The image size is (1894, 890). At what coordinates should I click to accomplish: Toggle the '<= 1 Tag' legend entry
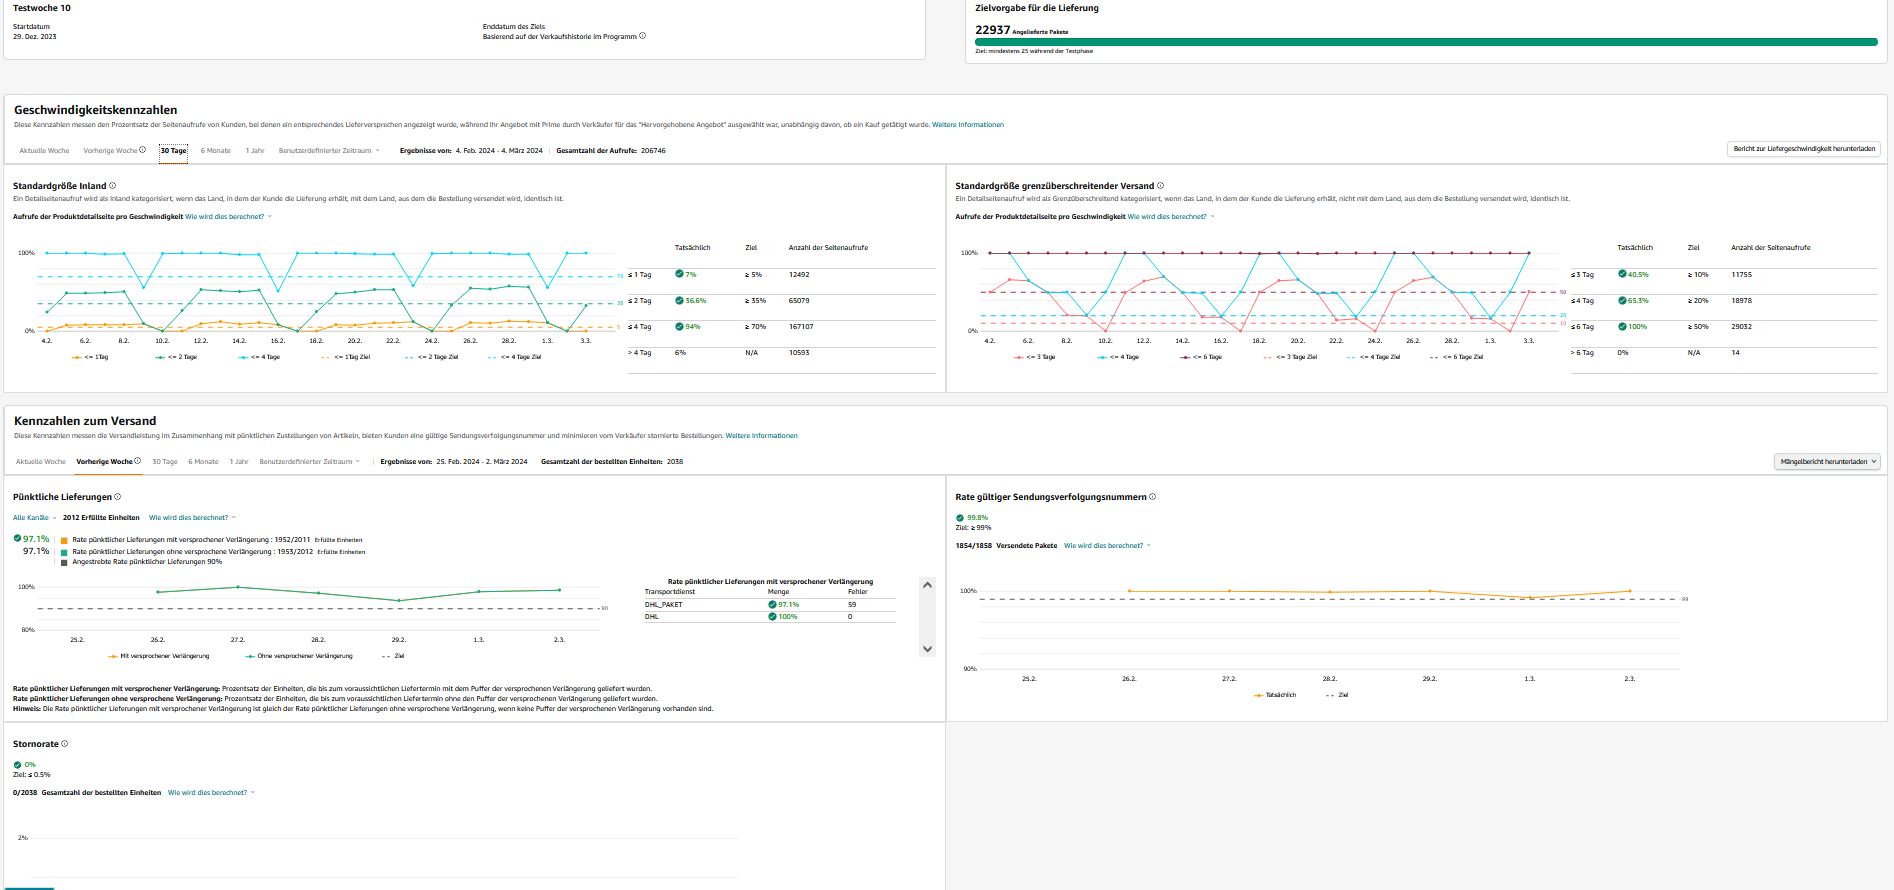(x=90, y=357)
